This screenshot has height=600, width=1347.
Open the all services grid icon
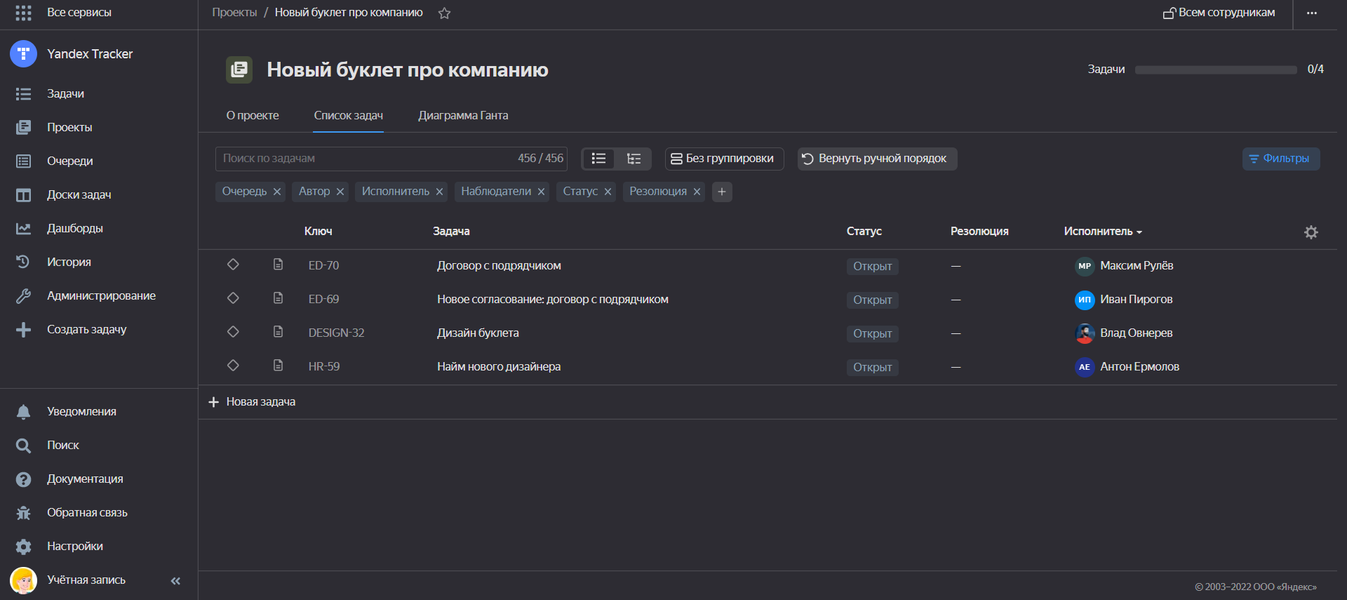coord(23,13)
